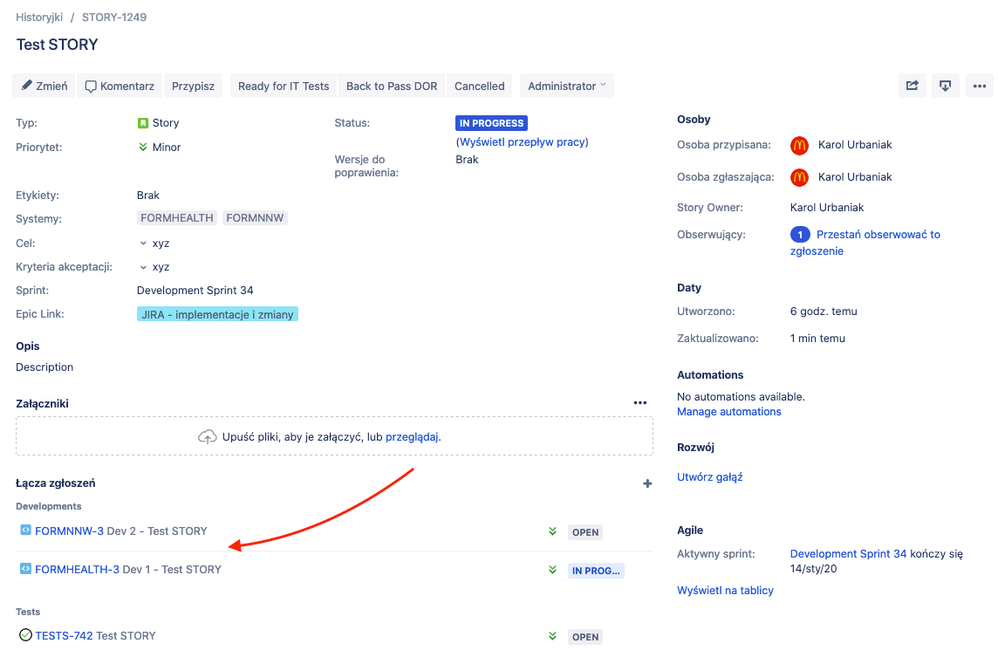Open linked issue TESTS-742
The width and height of the screenshot is (998, 658).
(64, 636)
